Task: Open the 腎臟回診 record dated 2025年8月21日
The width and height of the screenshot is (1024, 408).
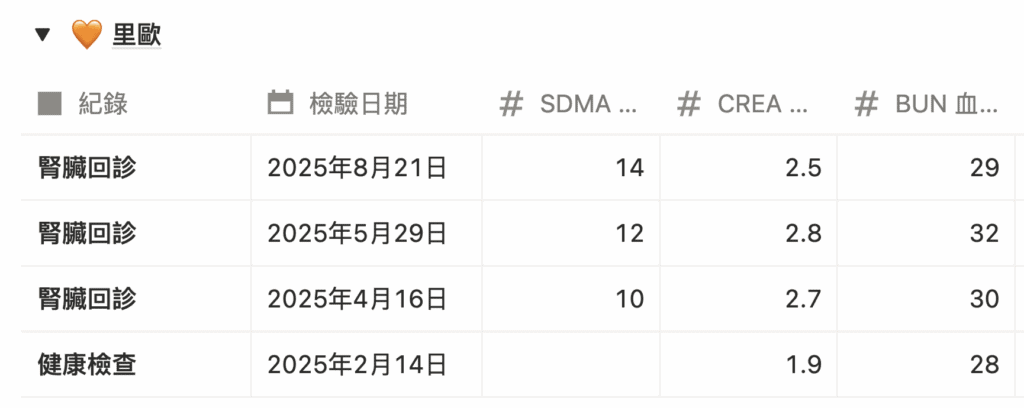Action: pyautogui.click(x=85, y=167)
